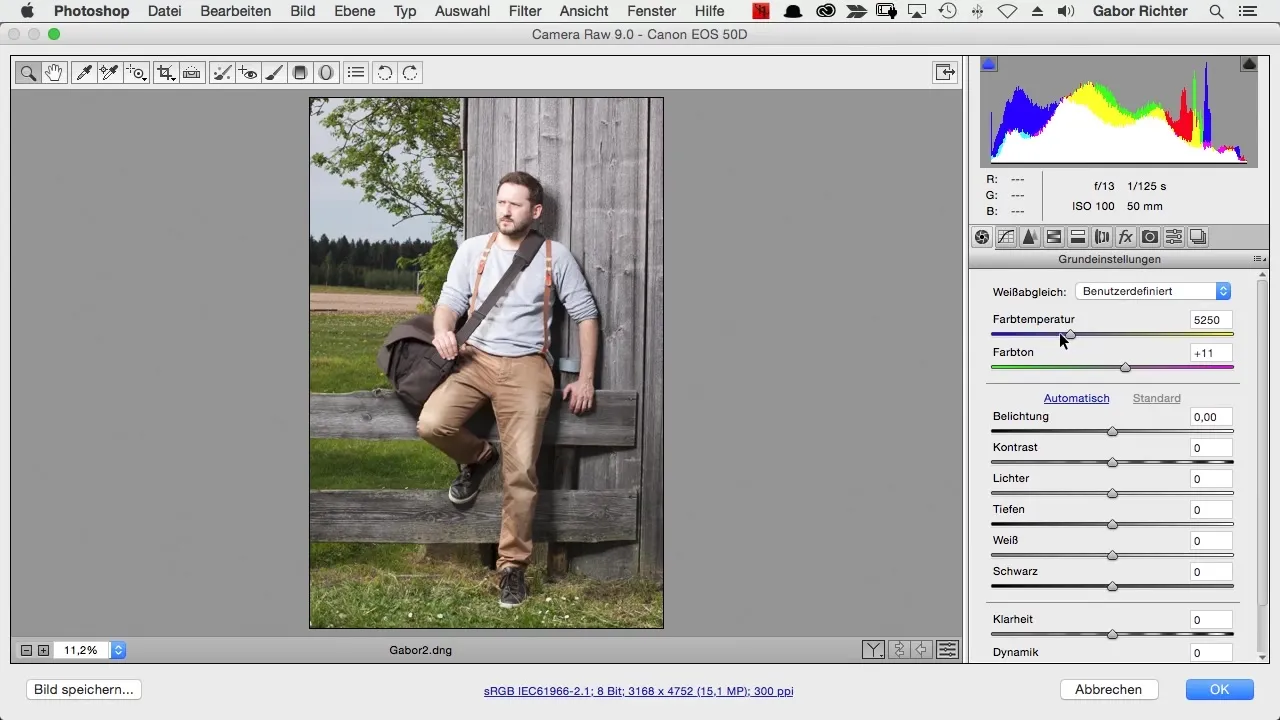Screen dimensions: 1280x720
Task: Toggle full screen mode button
Action: 944,72
